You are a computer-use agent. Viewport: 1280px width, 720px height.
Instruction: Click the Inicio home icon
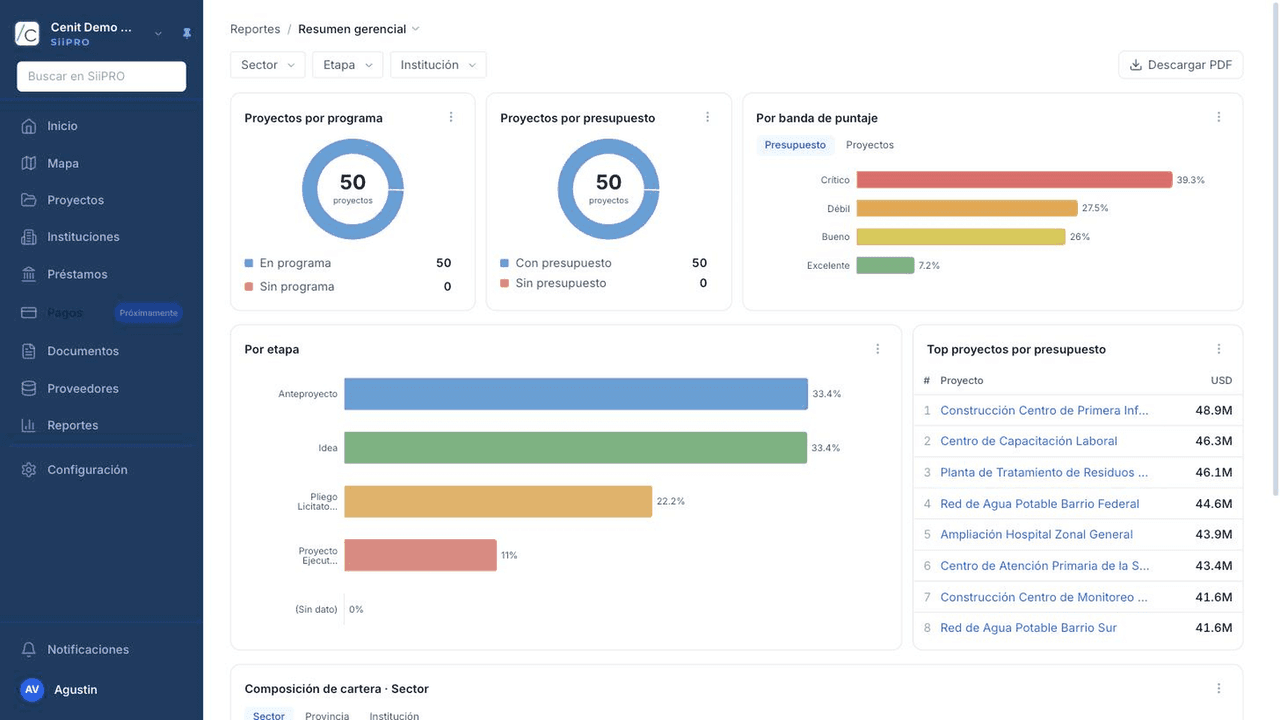tap(29, 126)
